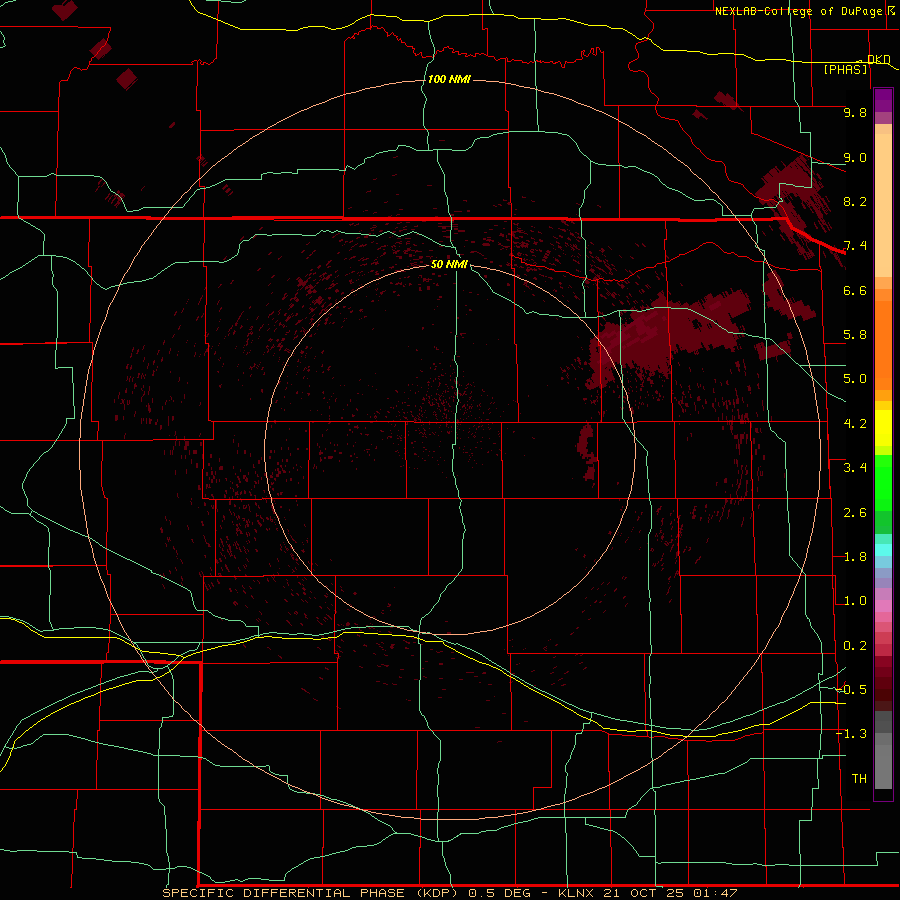Click the KLNX station ID in the caption

[576, 893]
